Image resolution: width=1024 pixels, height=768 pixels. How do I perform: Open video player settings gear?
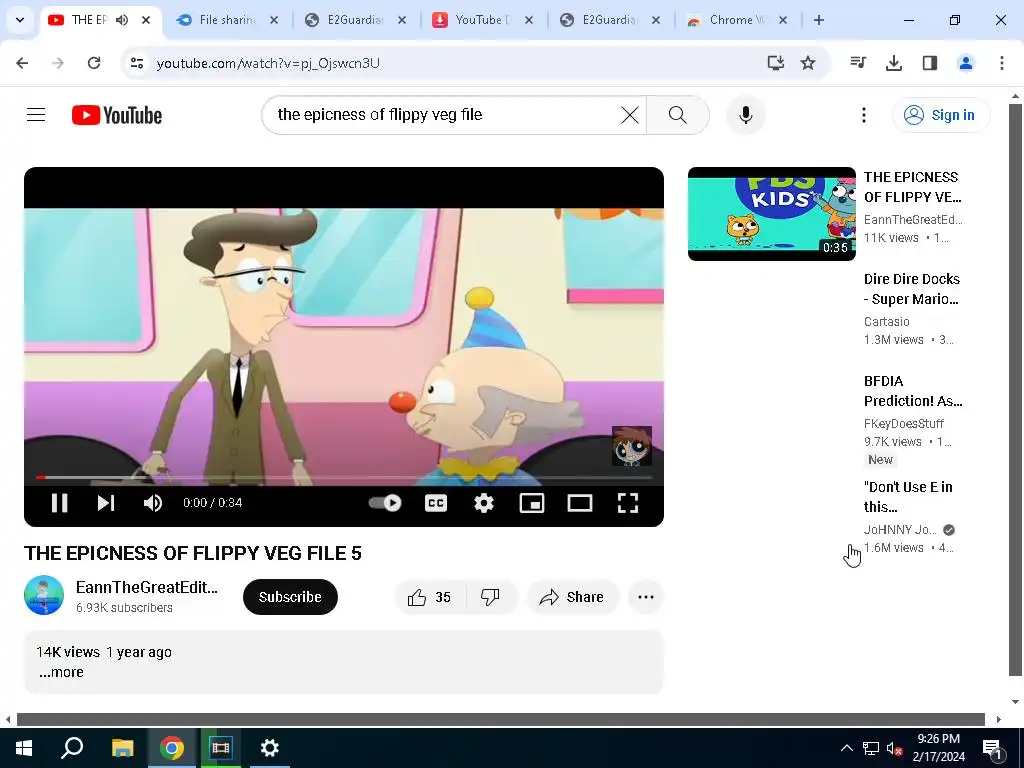[x=484, y=503]
